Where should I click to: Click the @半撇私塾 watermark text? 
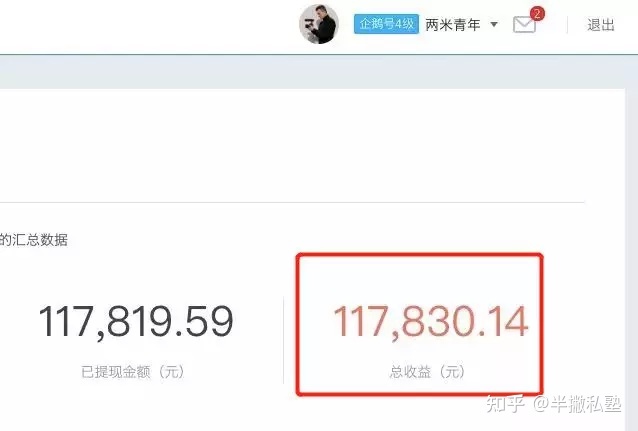pos(577,404)
